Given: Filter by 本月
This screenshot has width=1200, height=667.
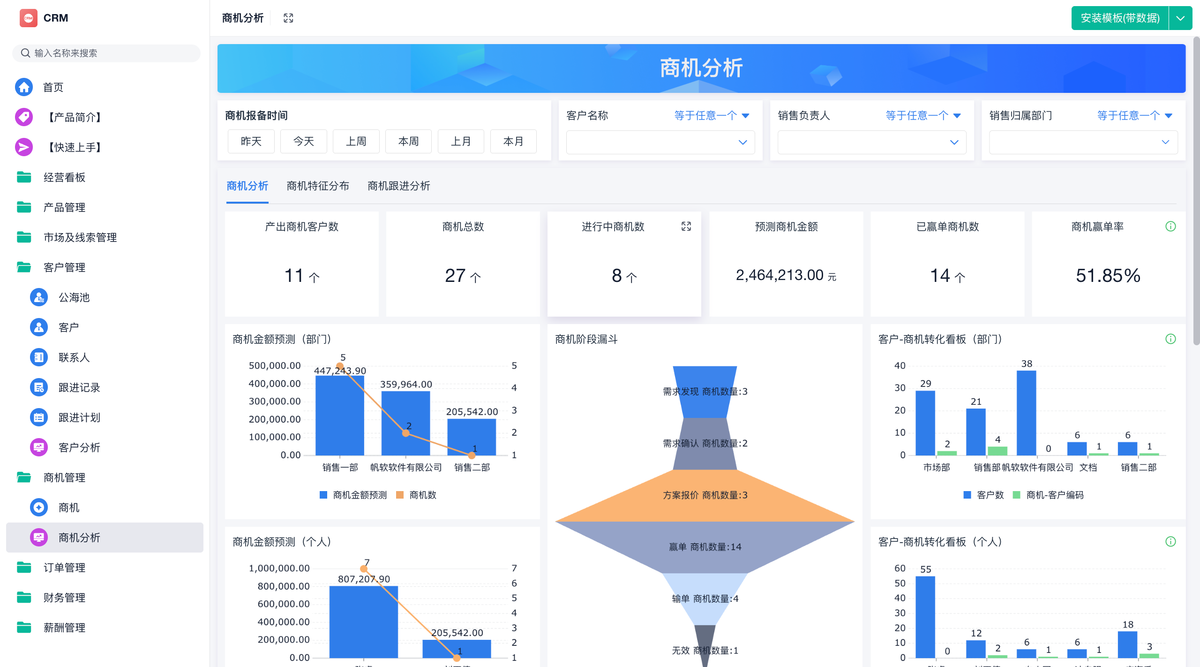Looking at the screenshot, I should point(514,142).
